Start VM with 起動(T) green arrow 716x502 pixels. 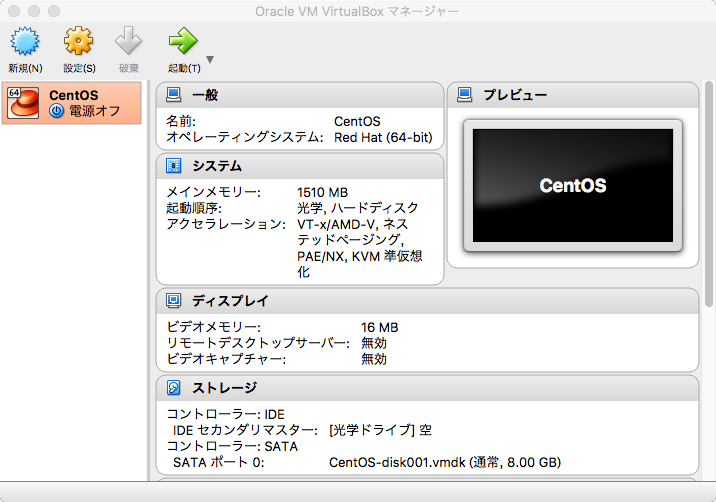pos(183,42)
